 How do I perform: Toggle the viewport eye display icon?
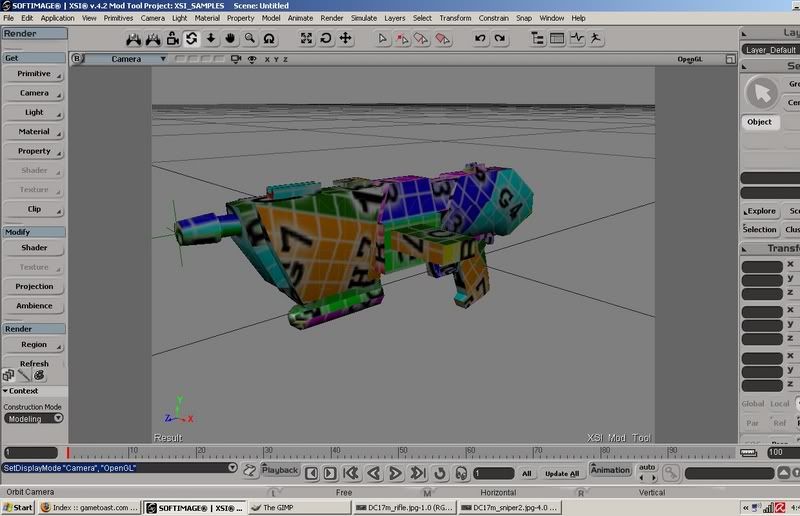252,59
